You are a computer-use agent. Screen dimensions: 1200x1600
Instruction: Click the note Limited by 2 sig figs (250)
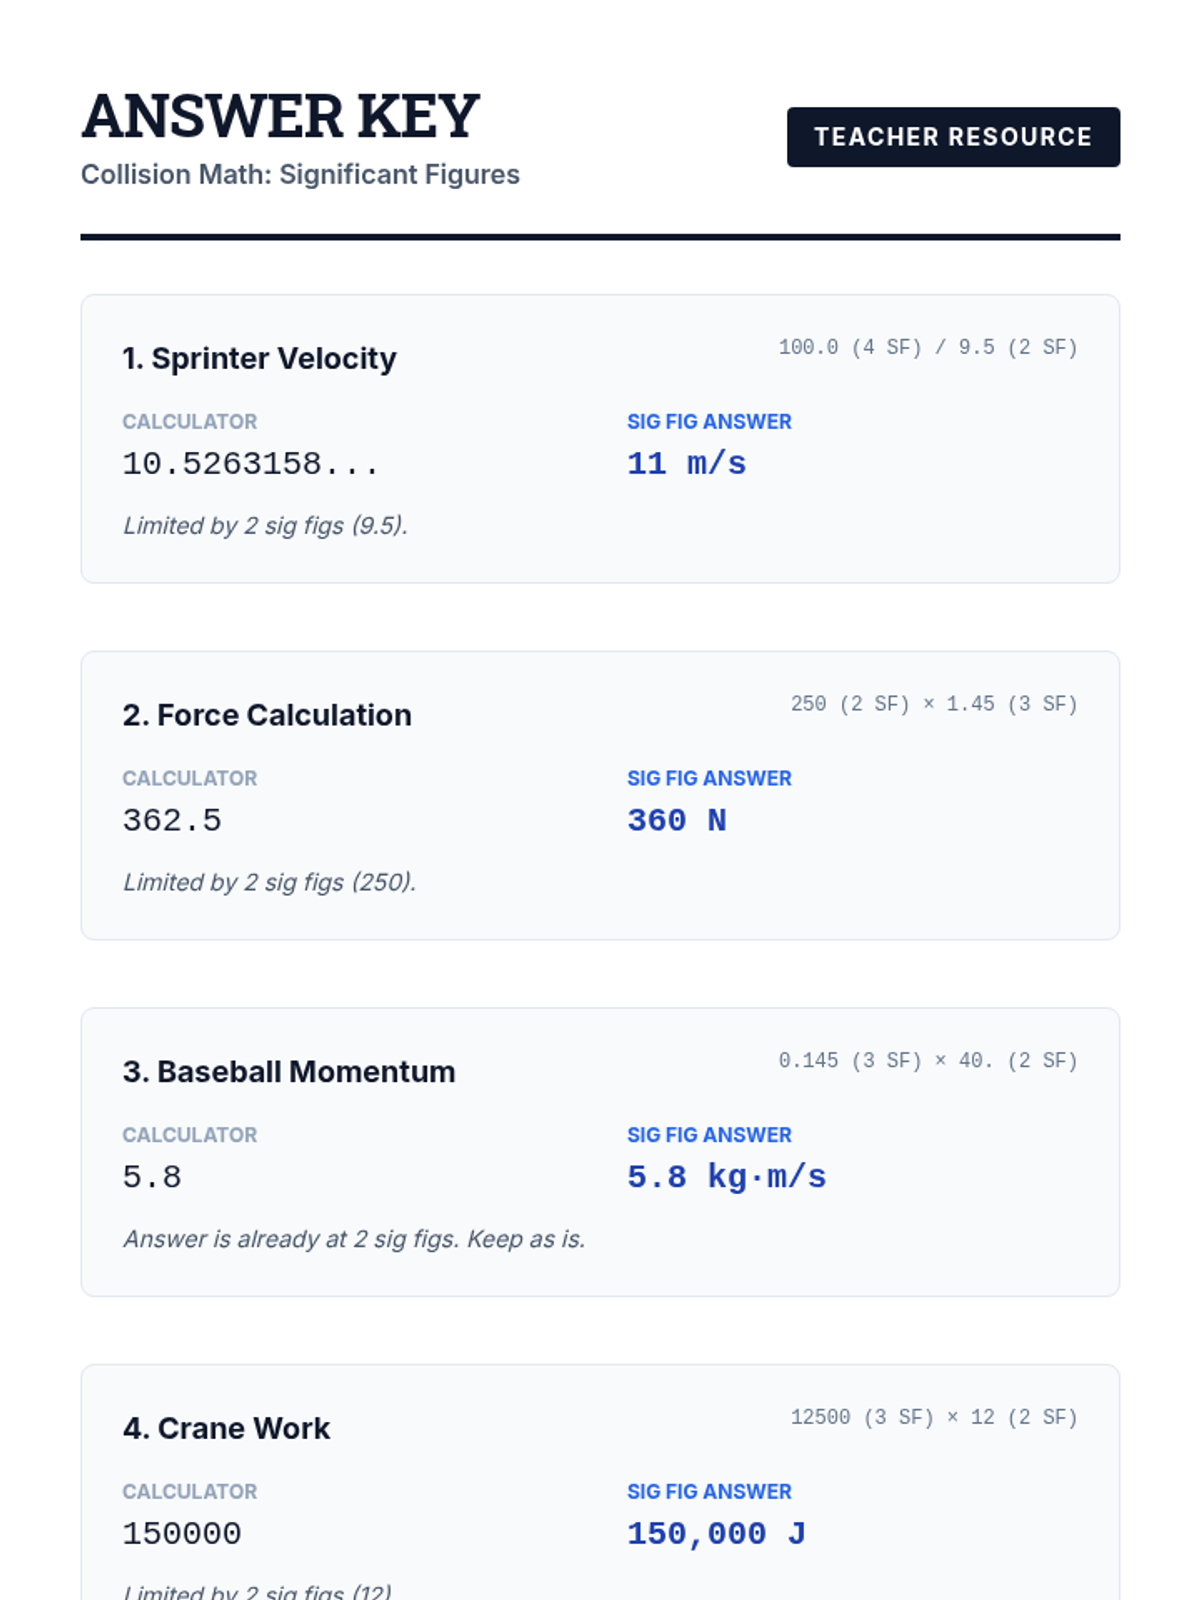click(269, 882)
